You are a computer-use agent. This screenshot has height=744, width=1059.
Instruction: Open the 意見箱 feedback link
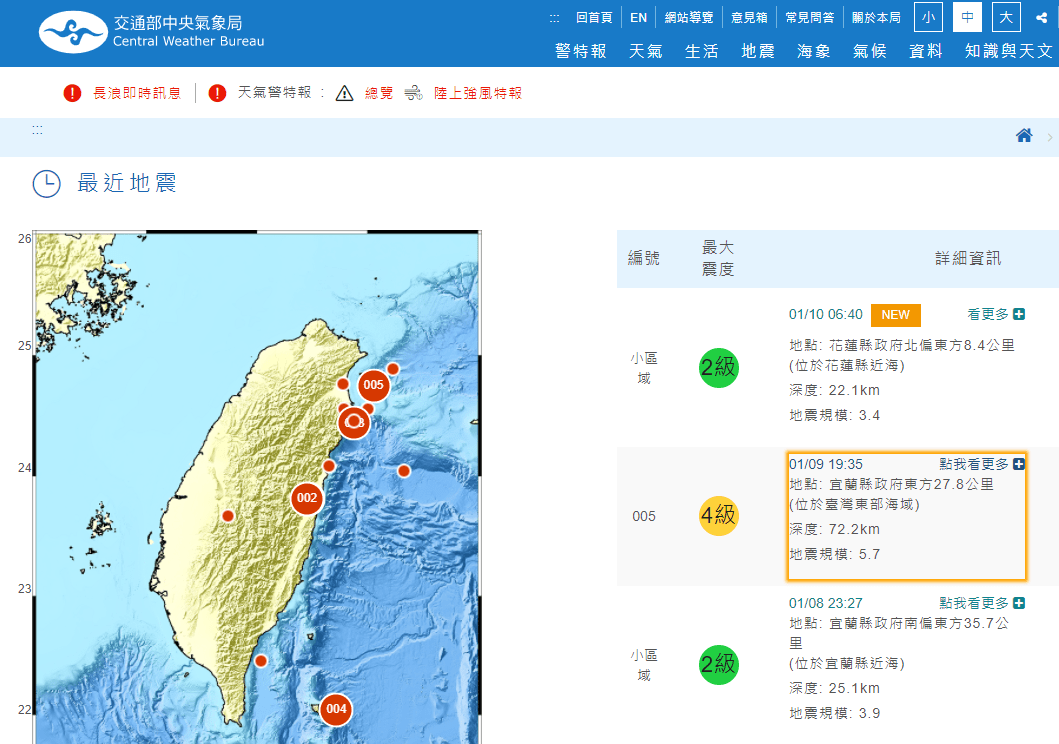click(750, 18)
